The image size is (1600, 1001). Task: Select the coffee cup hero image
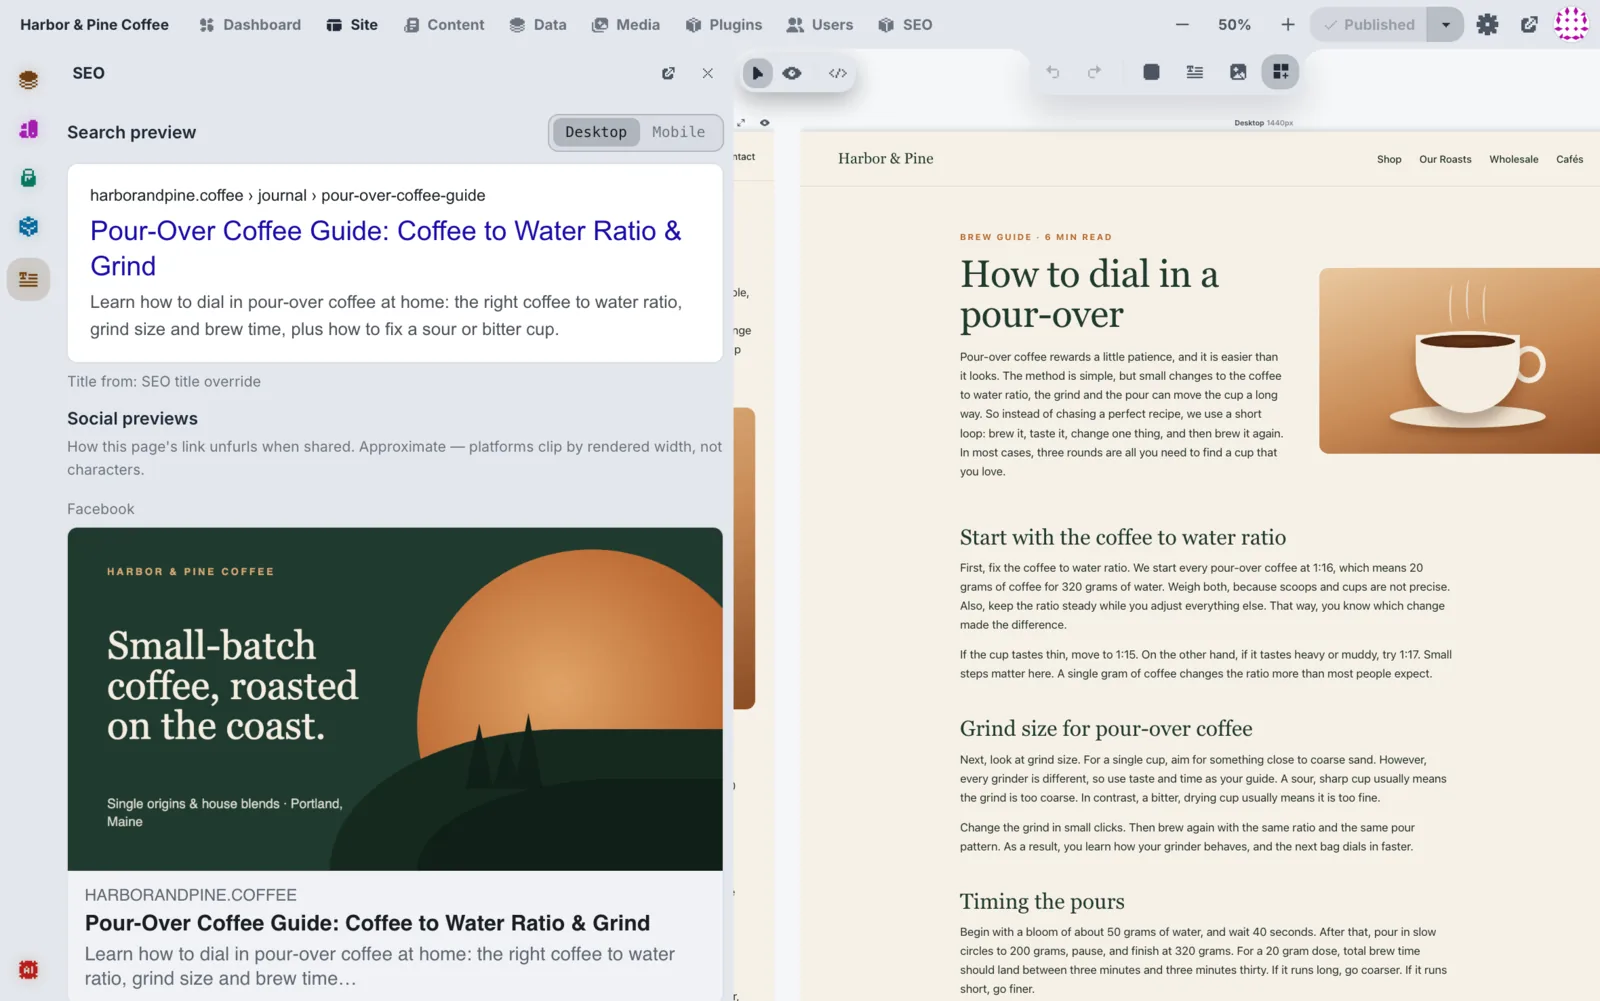1460,360
